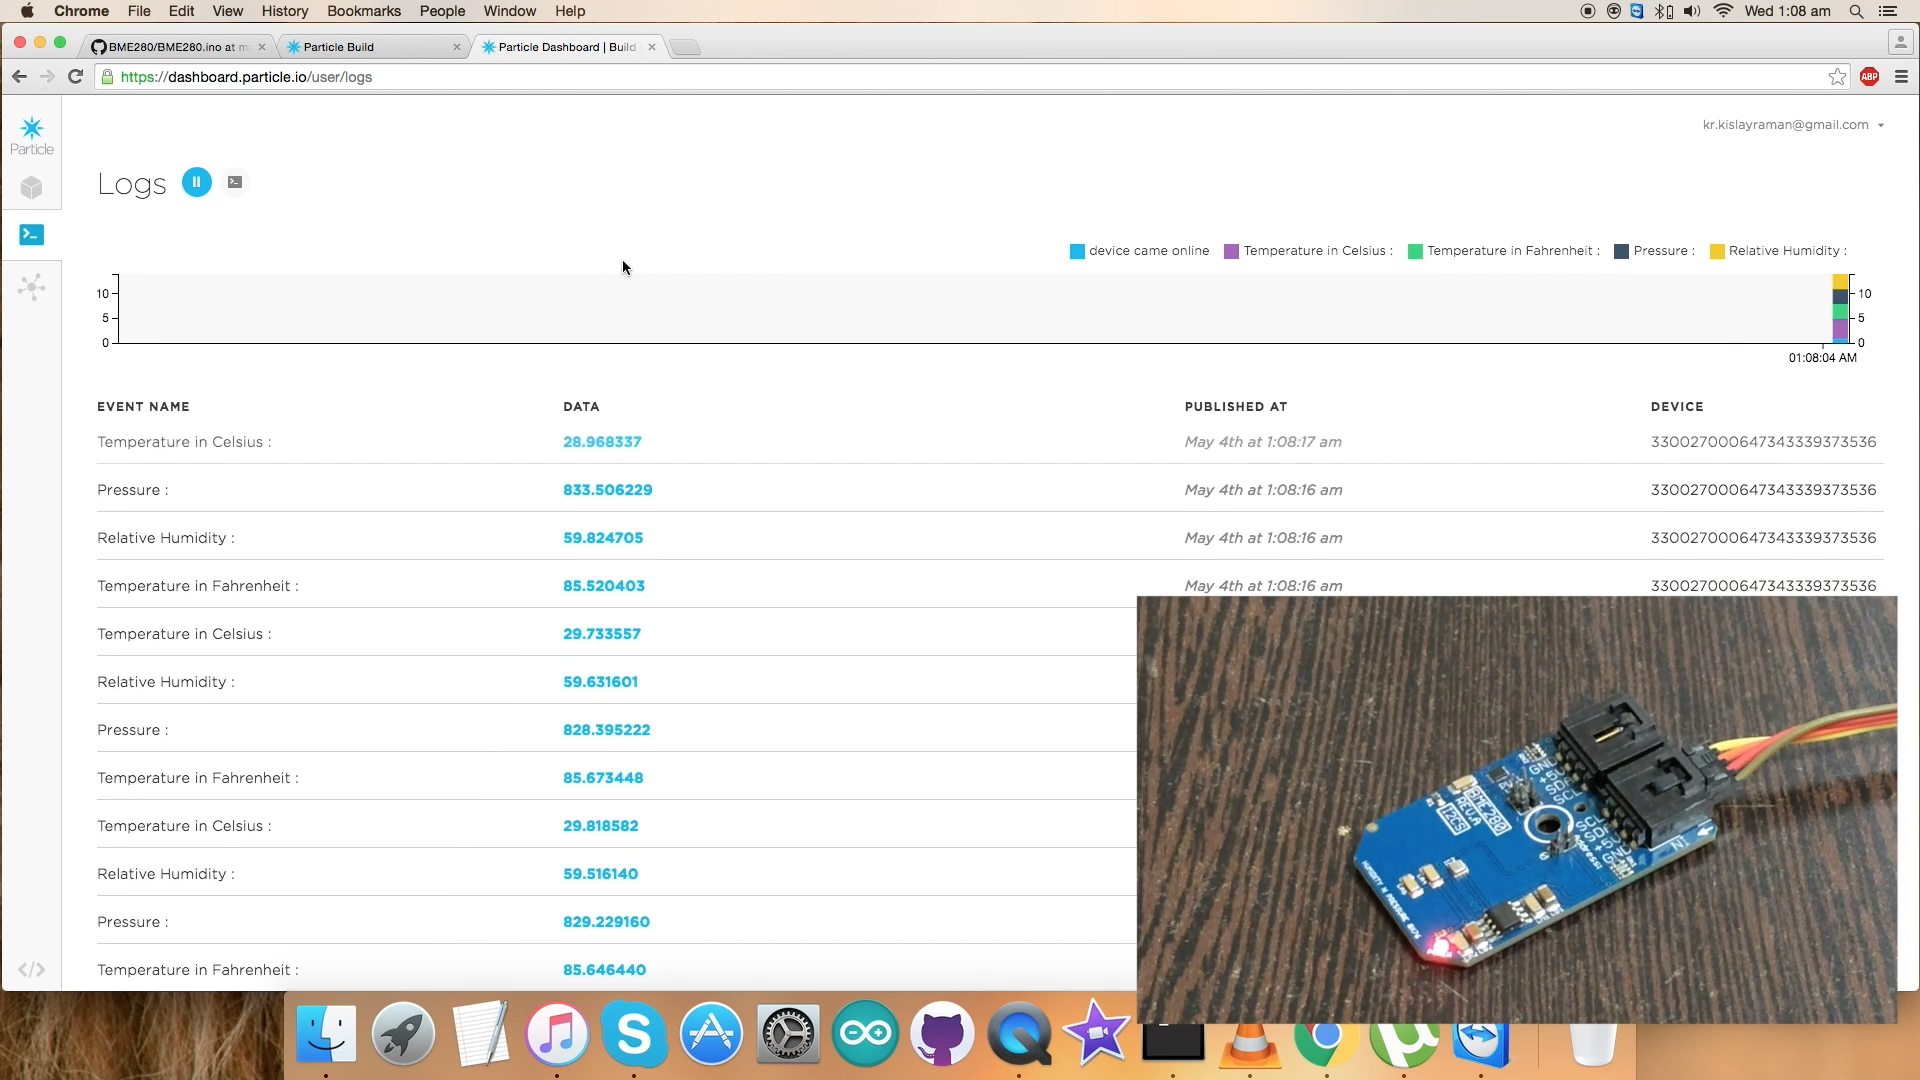Select the Particle devices icon
The image size is (1920, 1080).
(x=32, y=187)
